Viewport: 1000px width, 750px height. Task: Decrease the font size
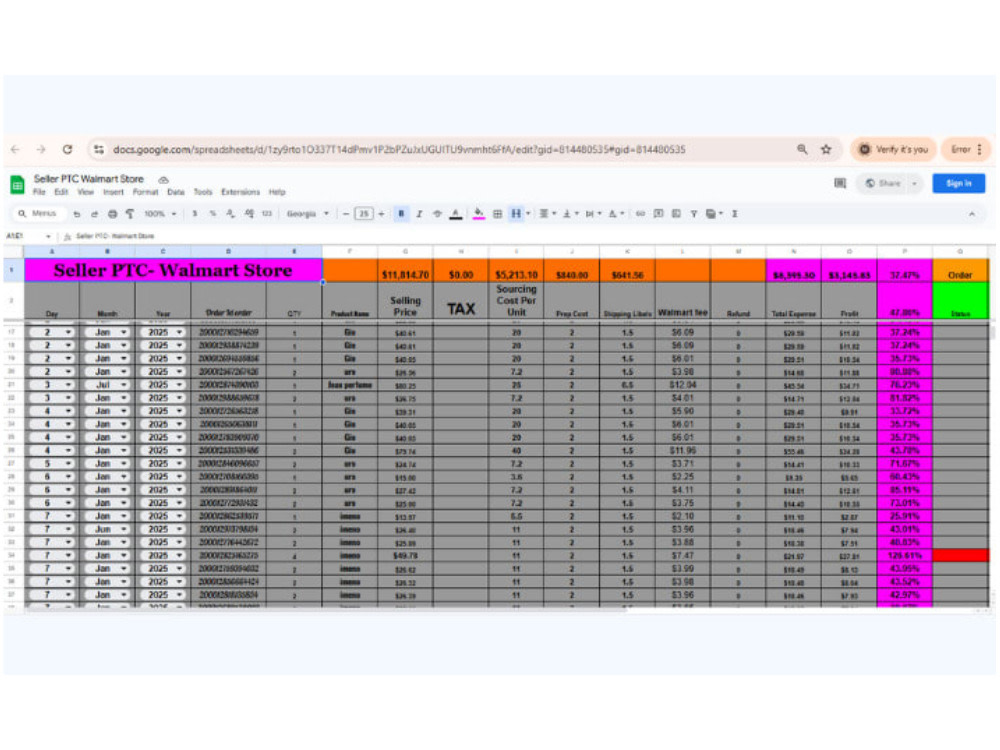pyautogui.click(x=346, y=214)
